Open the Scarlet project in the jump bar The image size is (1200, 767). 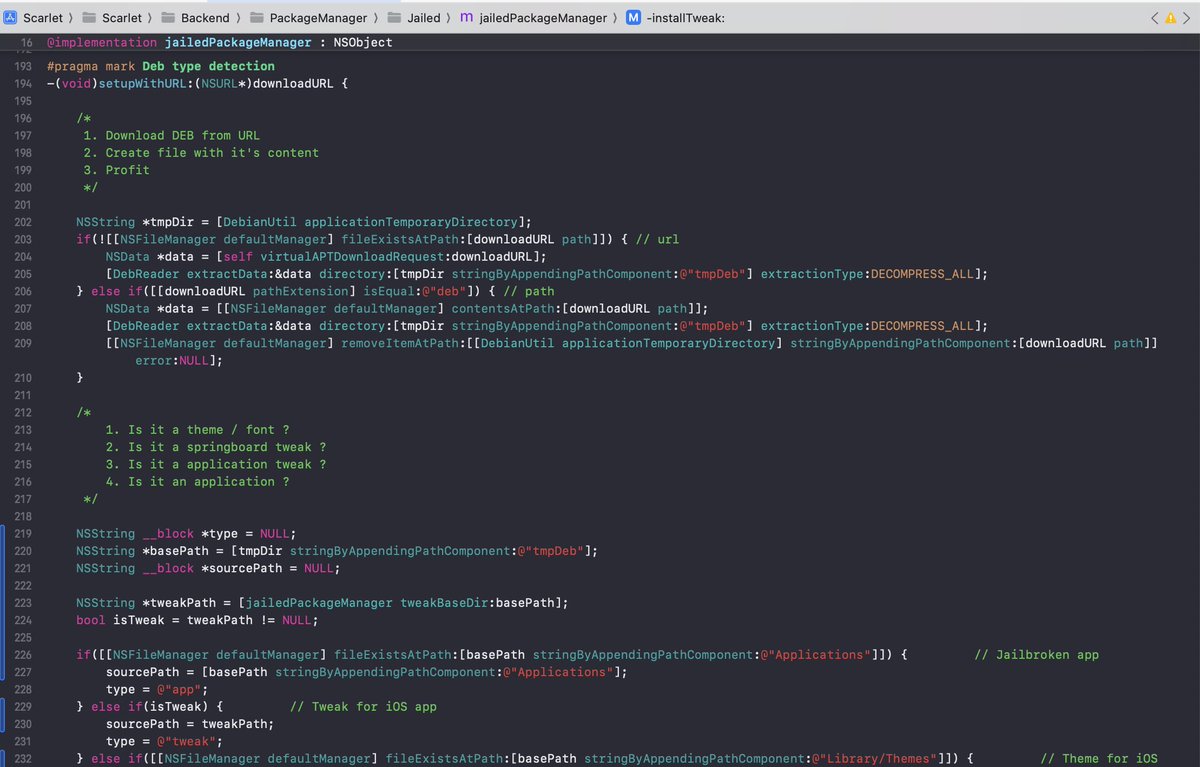(x=35, y=17)
